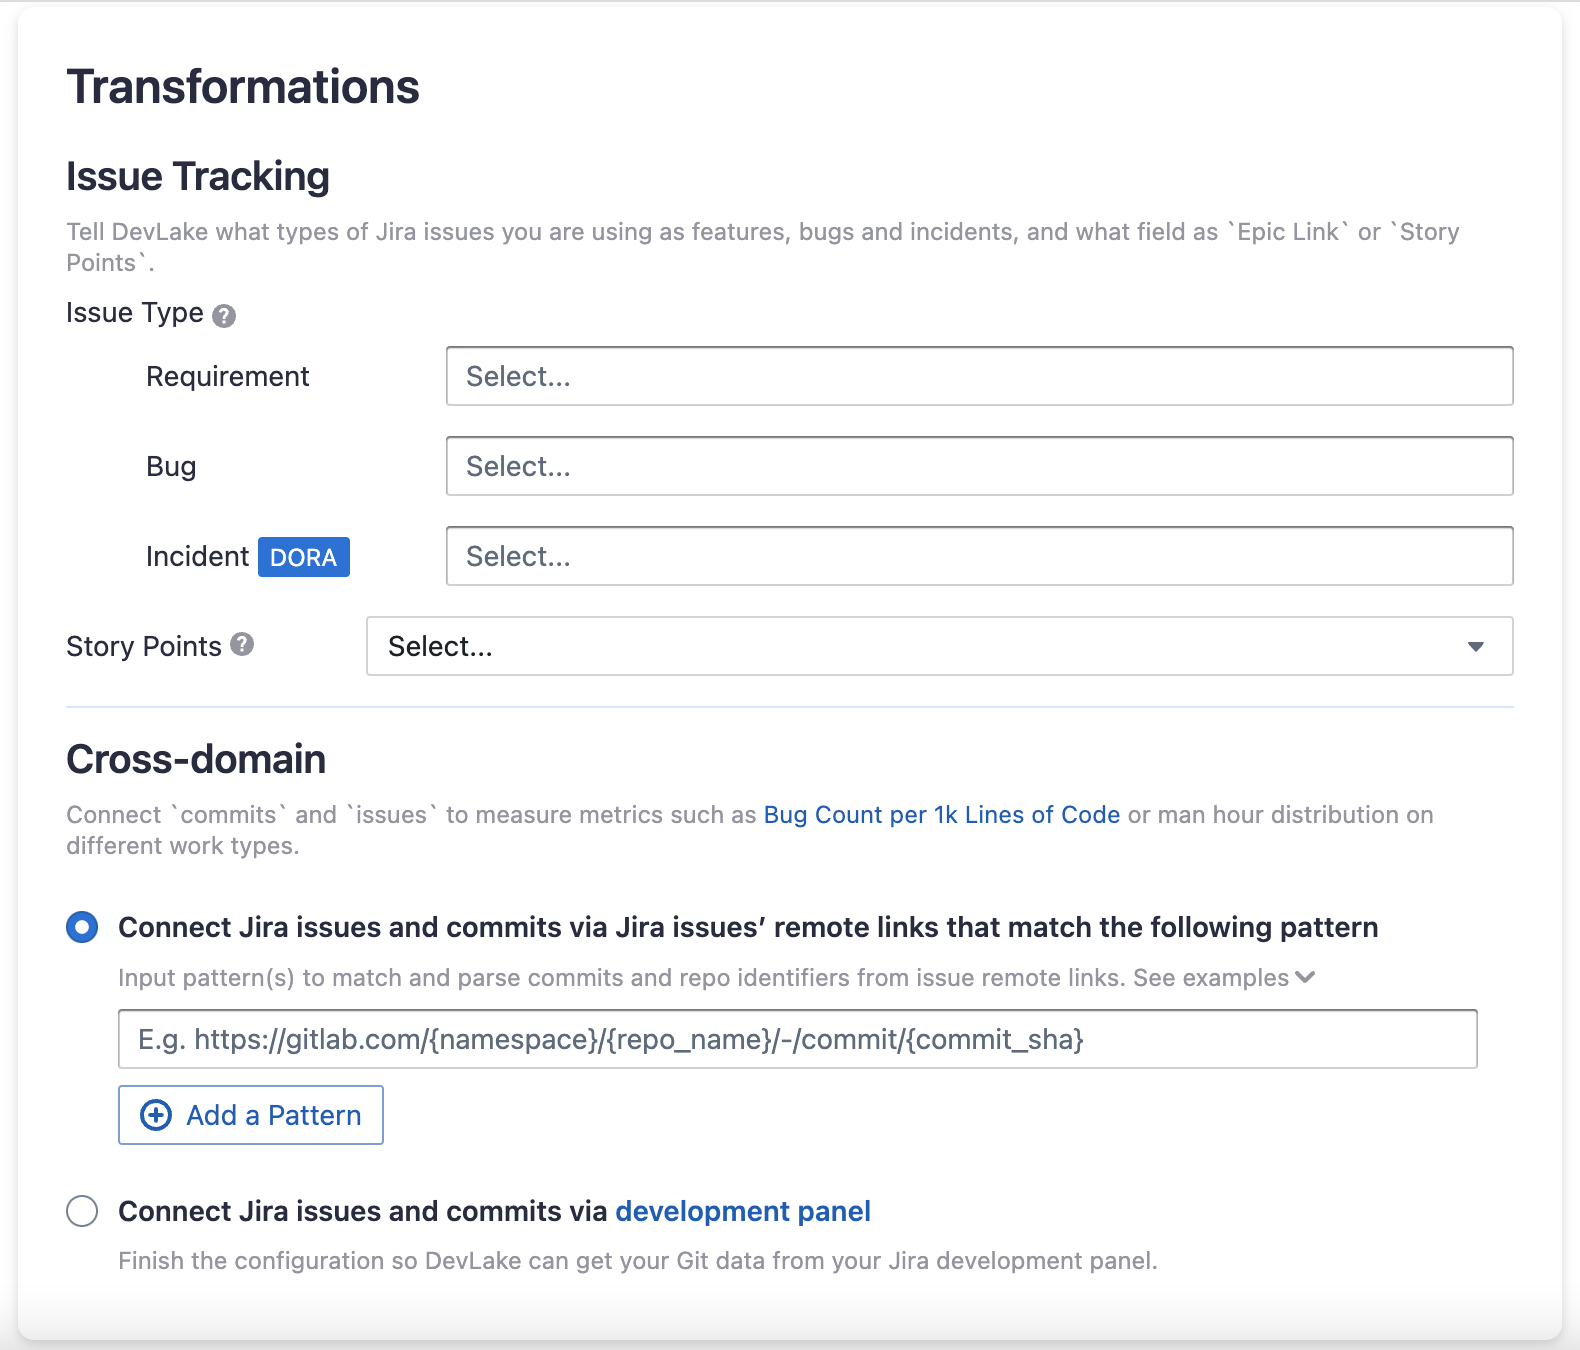
Task: Open the development panel link
Action: pyautogui.click(x=742, y=1211)
